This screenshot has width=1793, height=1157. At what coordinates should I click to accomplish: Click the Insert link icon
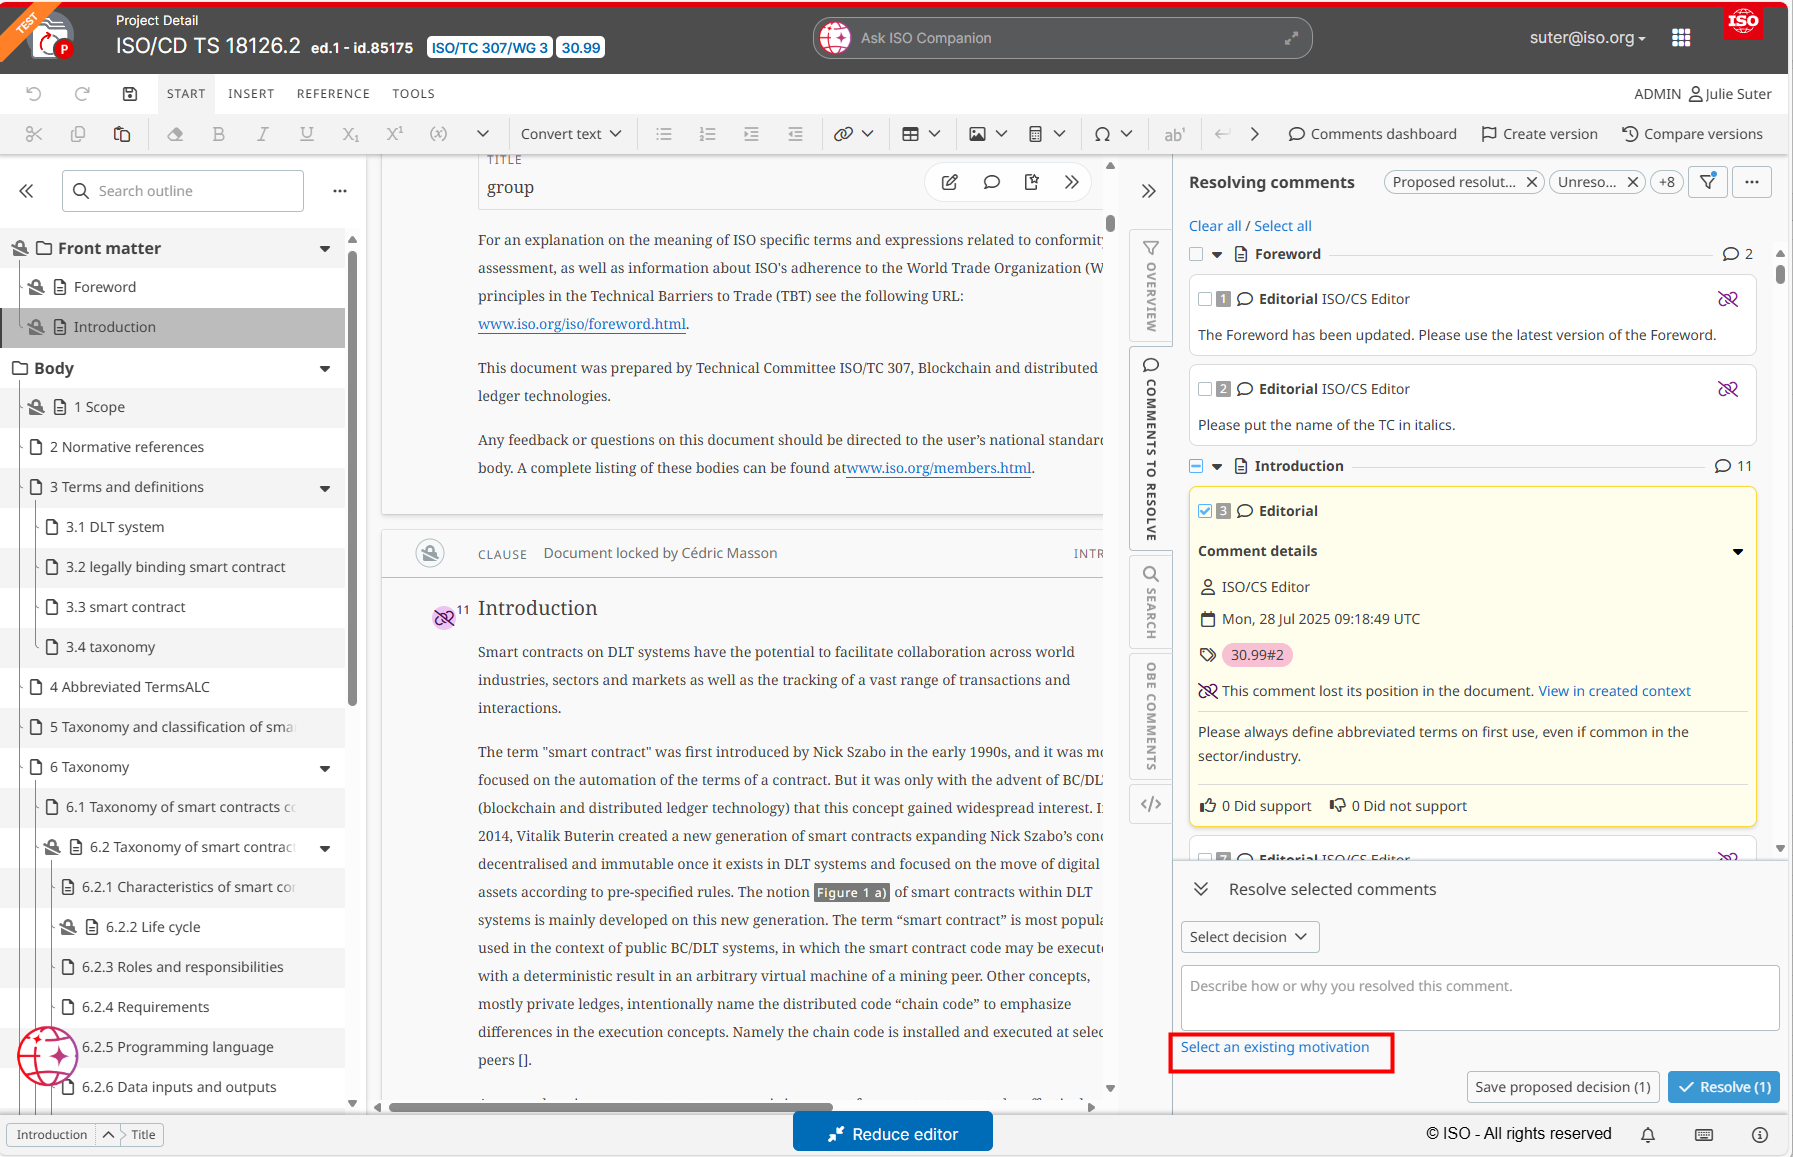point(843,134)
